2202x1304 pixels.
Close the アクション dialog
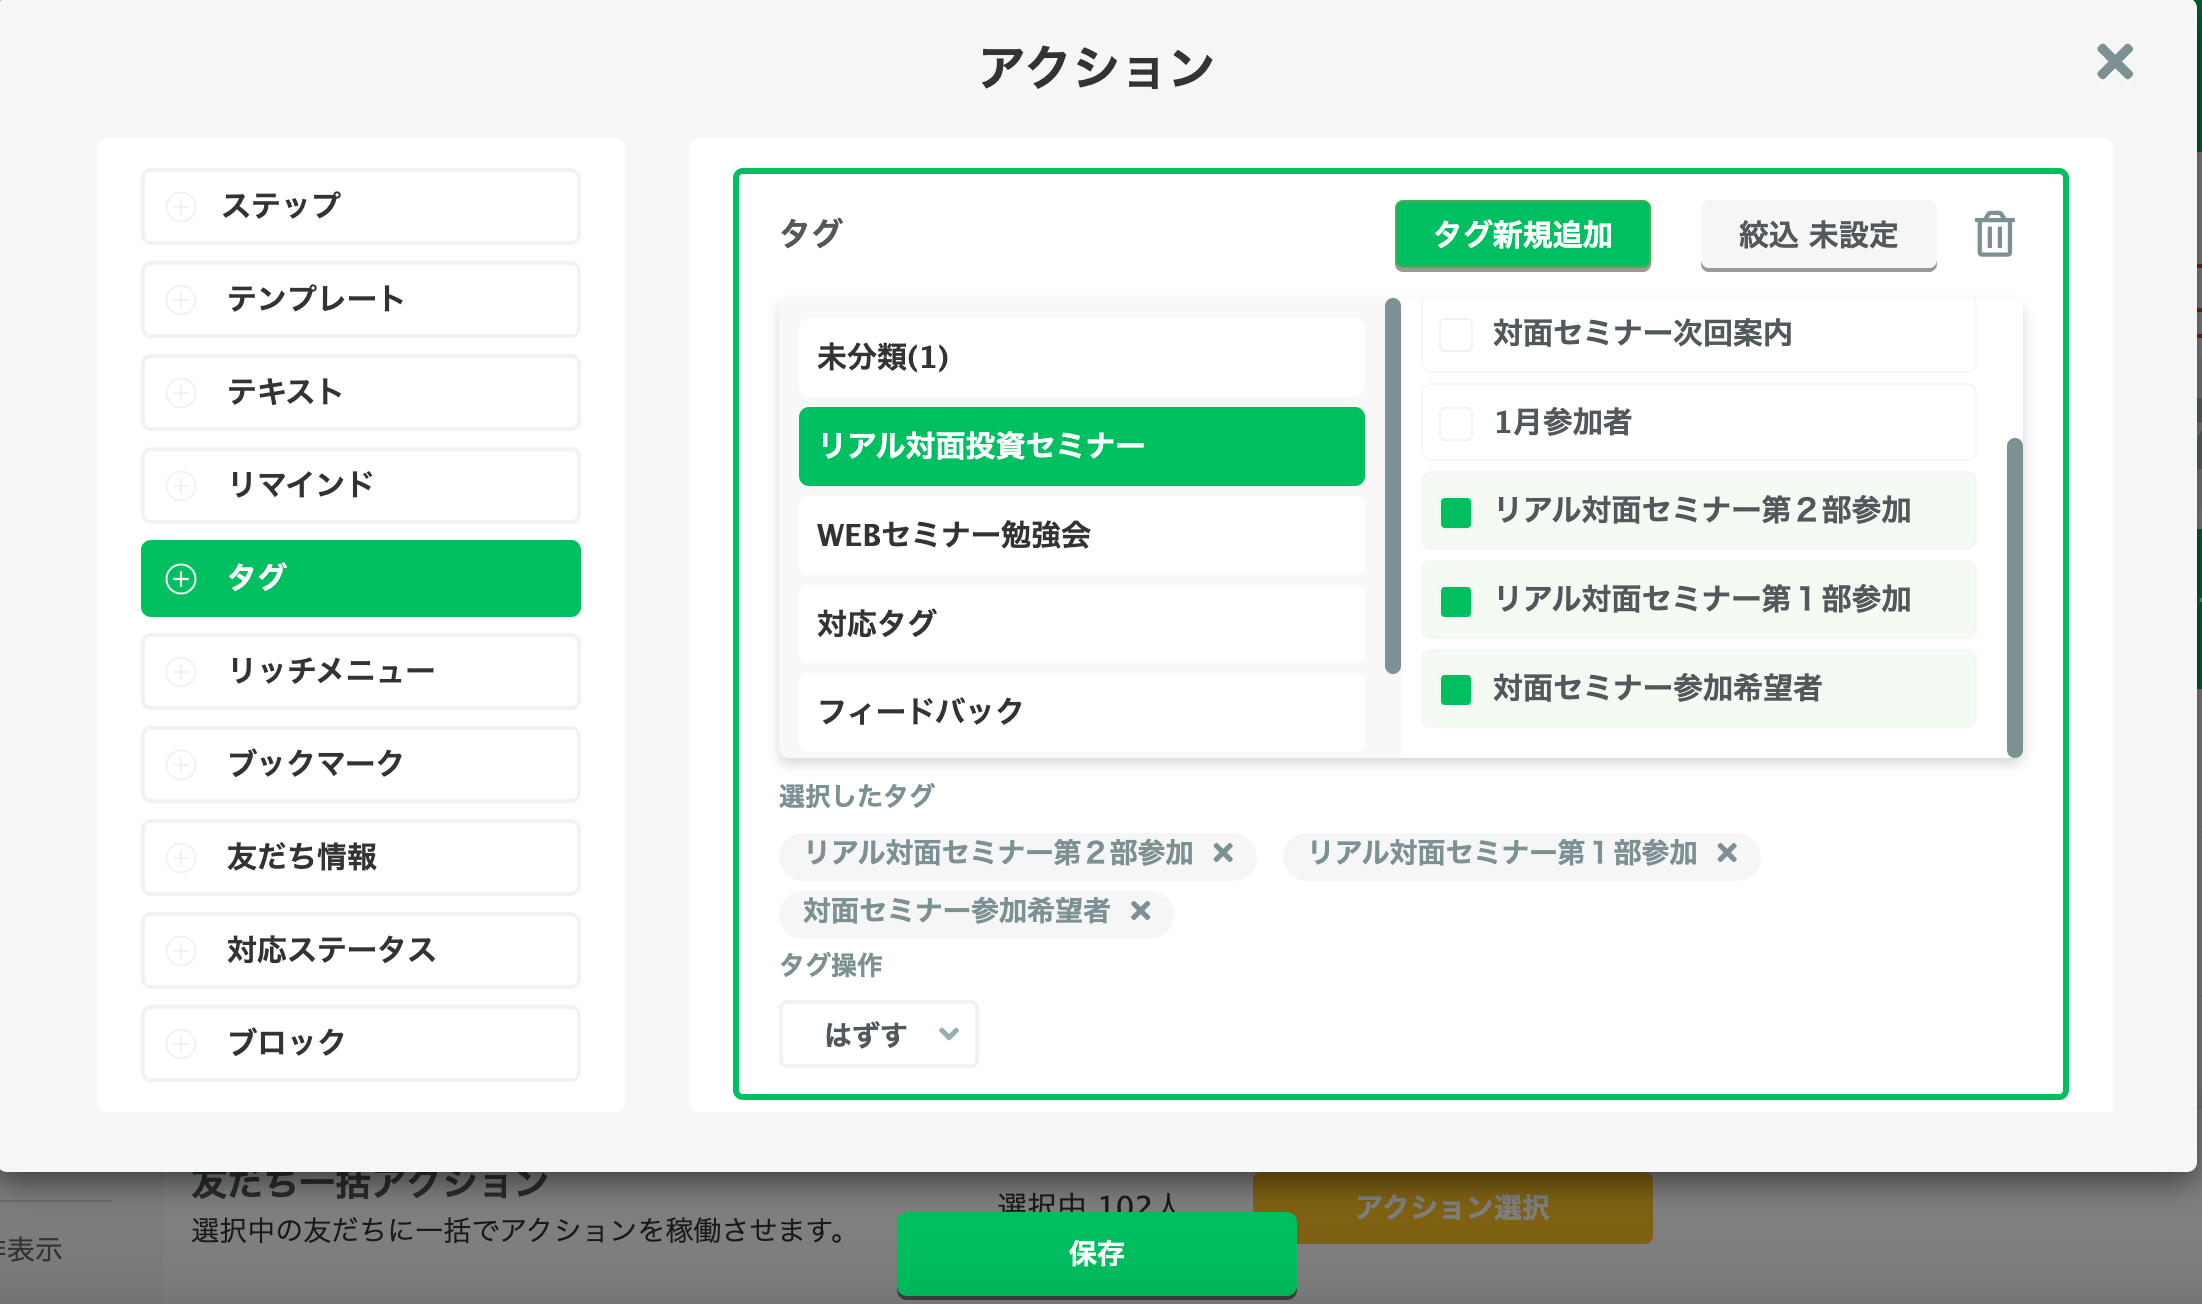pyautogui.click(x=2114, y=62)
